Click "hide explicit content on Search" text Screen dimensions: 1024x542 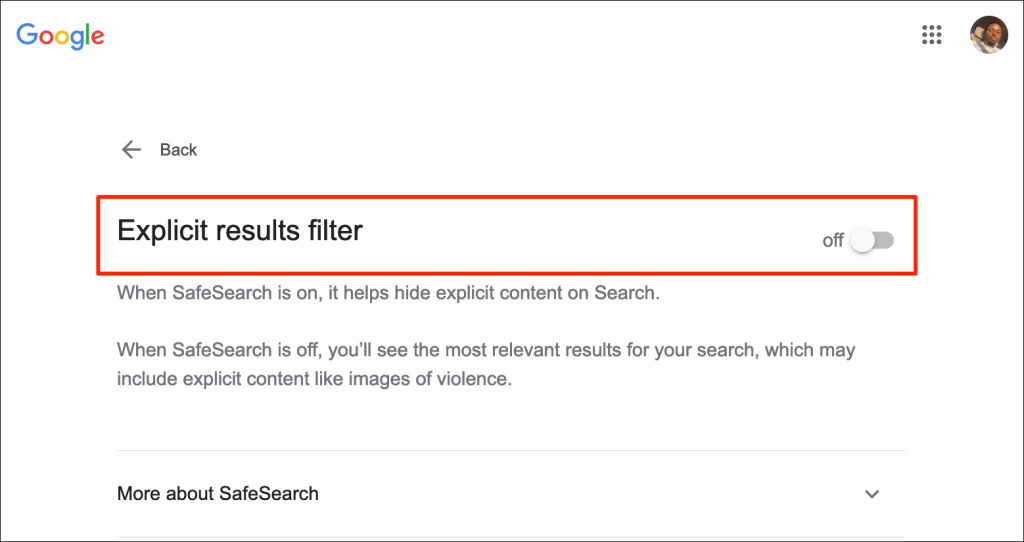pos(540,294)
